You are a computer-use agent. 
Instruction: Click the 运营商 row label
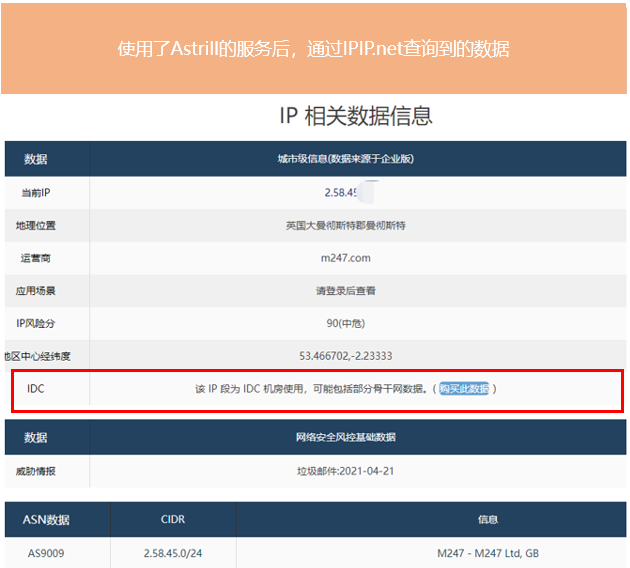tap(36, 258)
